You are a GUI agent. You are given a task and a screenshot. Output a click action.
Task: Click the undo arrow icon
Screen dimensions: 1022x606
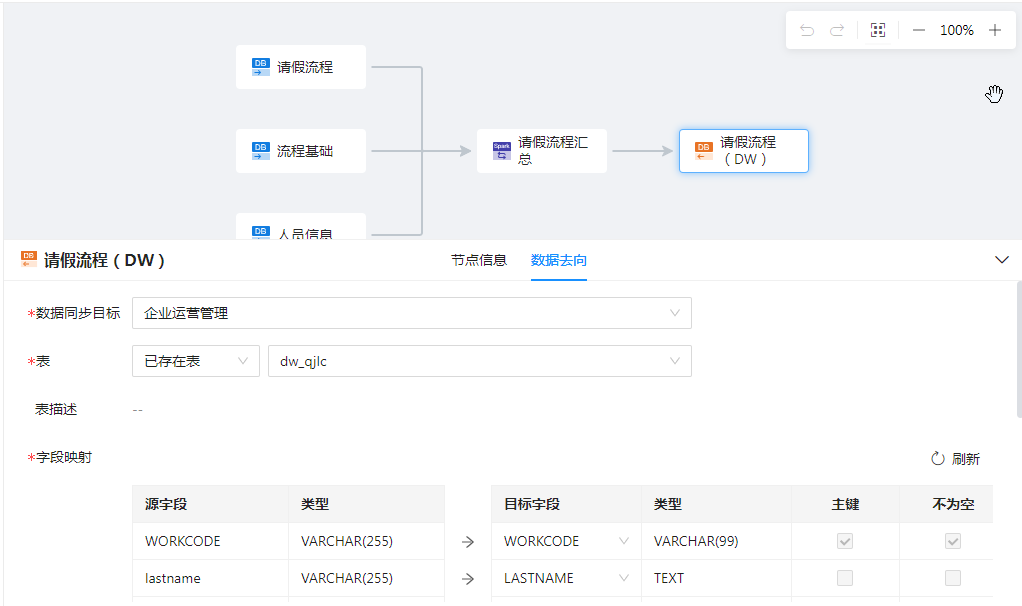coord(807,31)
